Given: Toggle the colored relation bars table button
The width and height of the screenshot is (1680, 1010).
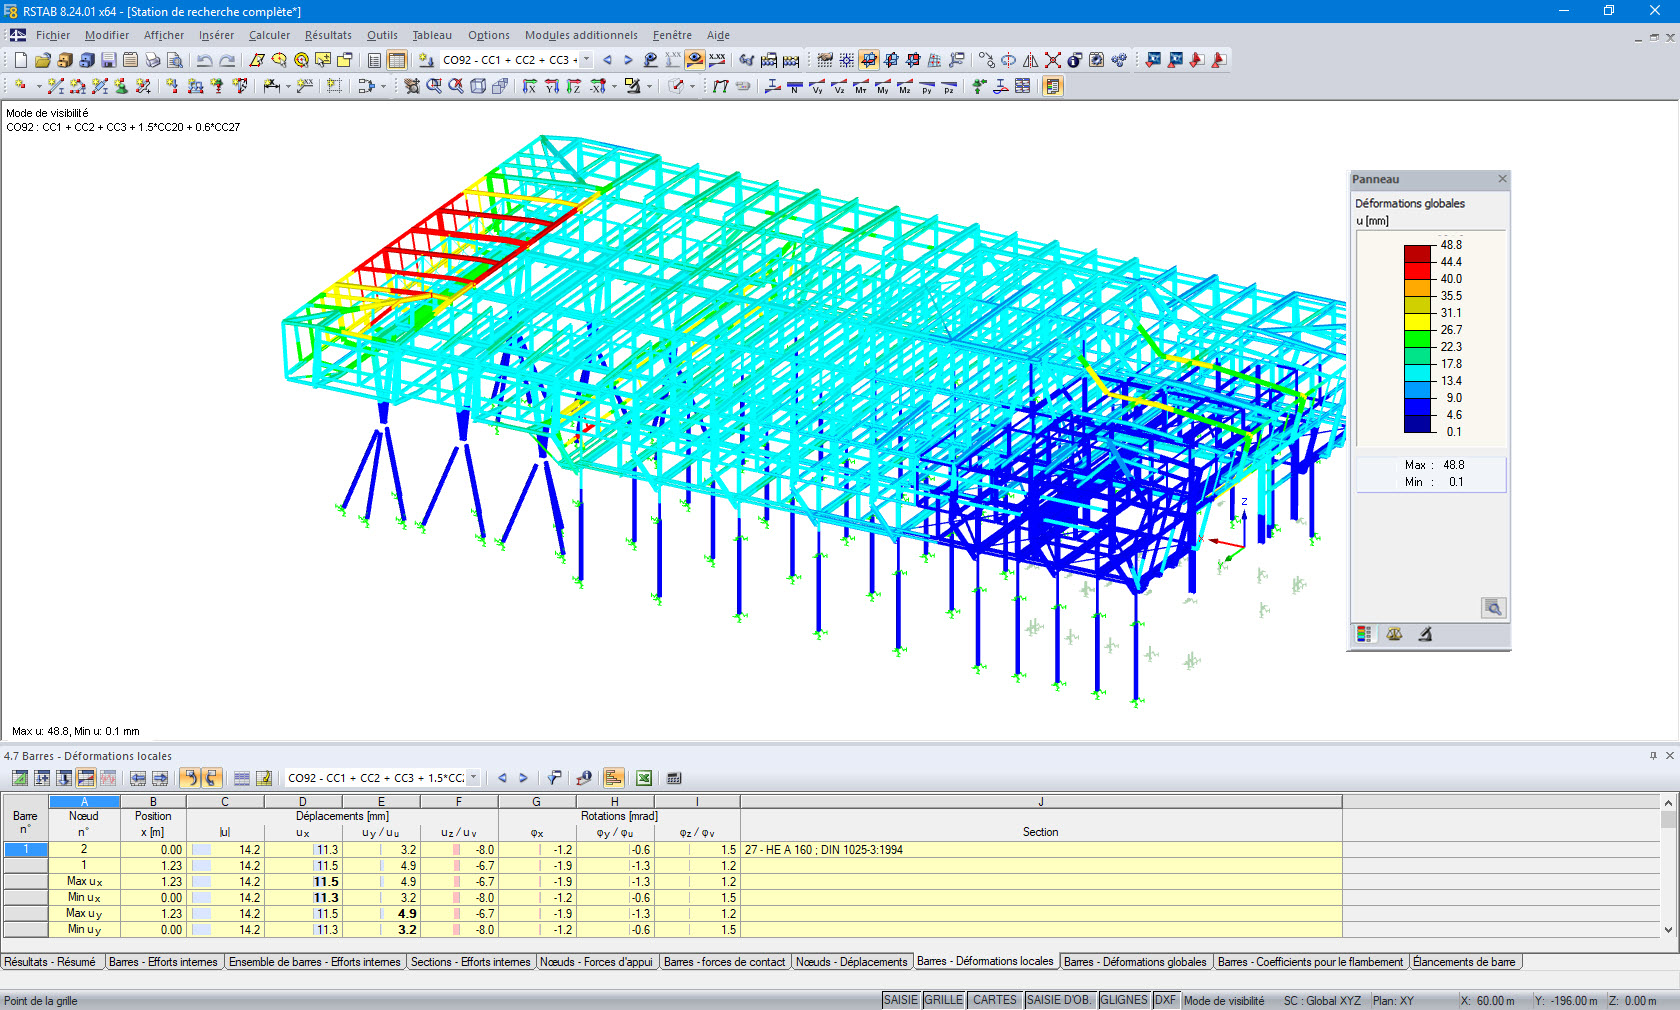Looking at the screenshot, I should coord(613,778).
